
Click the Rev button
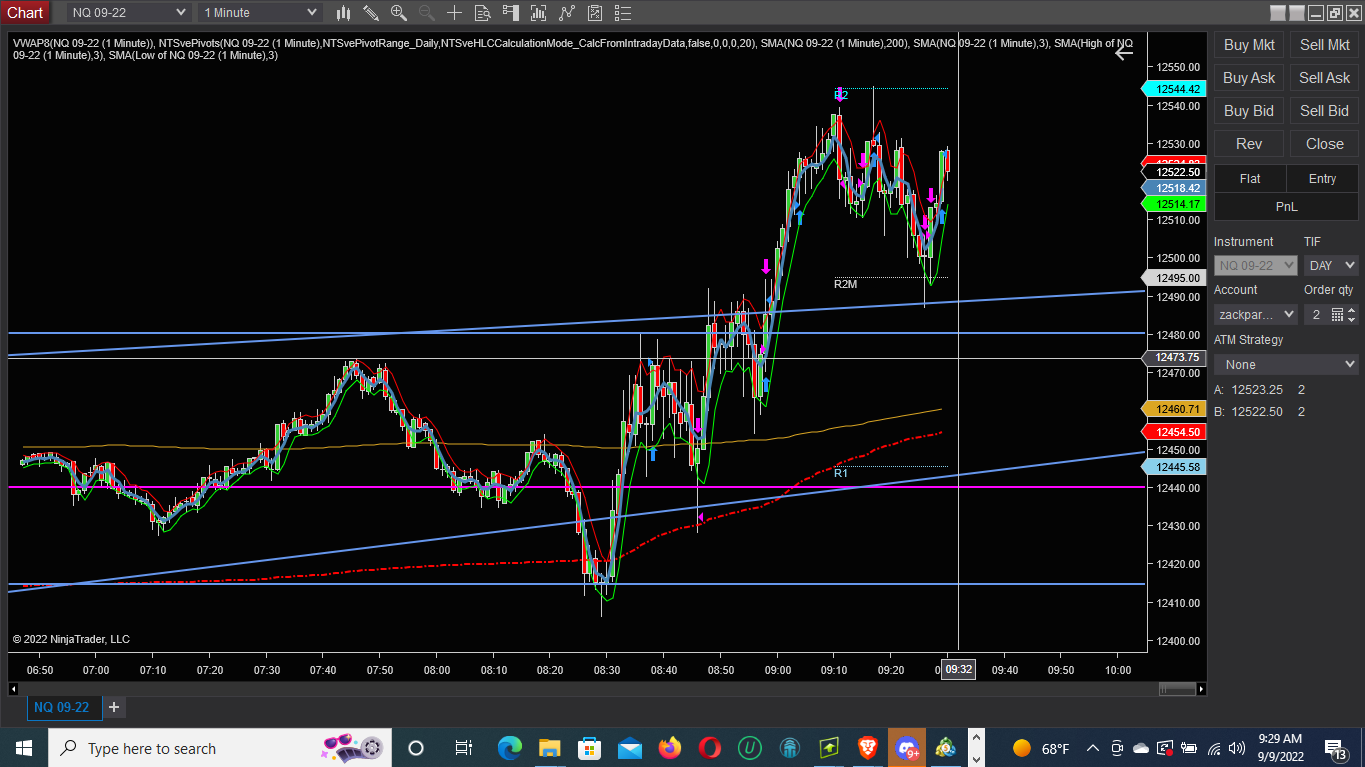[1249, 144]
